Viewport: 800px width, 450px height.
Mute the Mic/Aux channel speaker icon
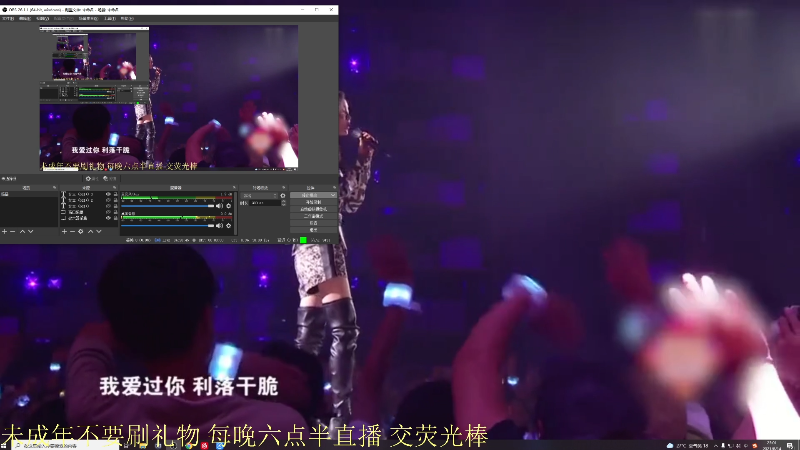[219, 206]
